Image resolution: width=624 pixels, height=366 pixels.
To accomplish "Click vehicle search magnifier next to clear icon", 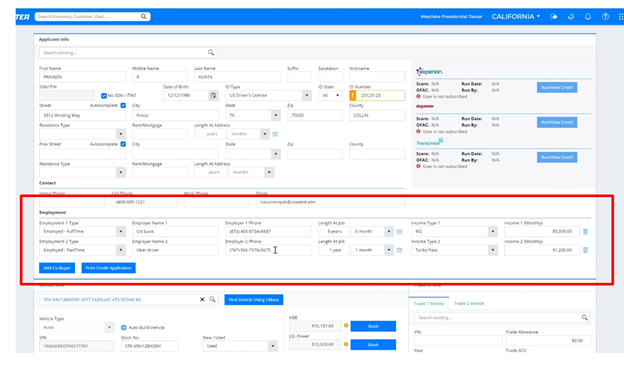I will pyautogui.click(x=213, y=300).
